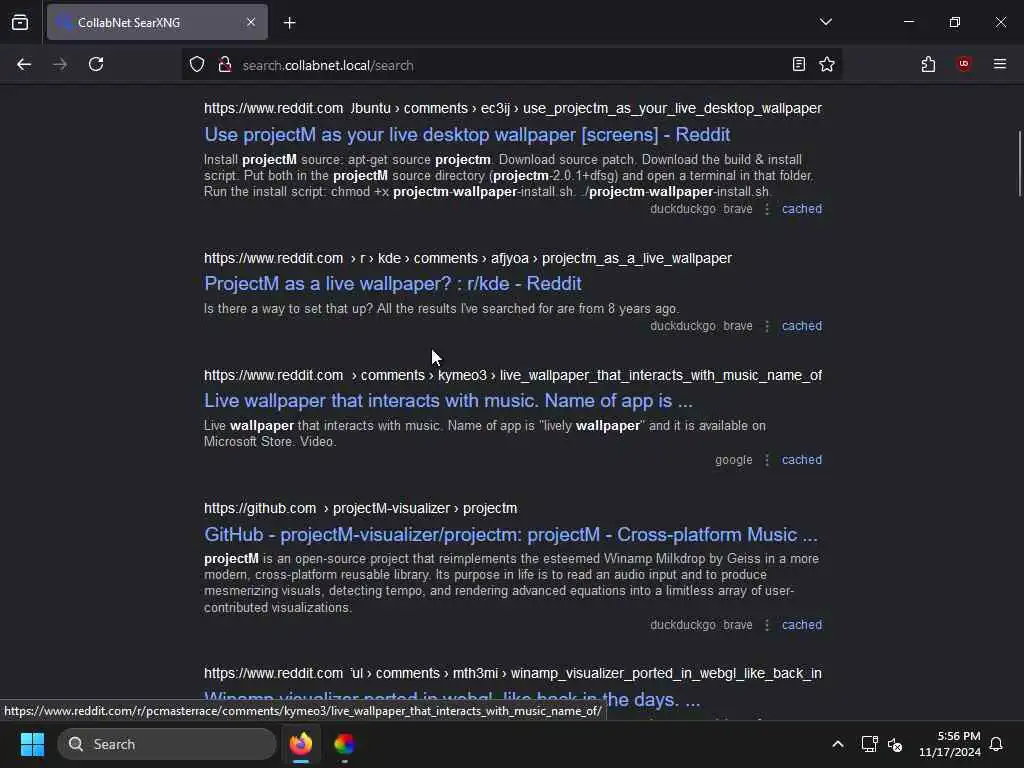
Task: Open the Windows Start menu
Action: pos(32,744)
